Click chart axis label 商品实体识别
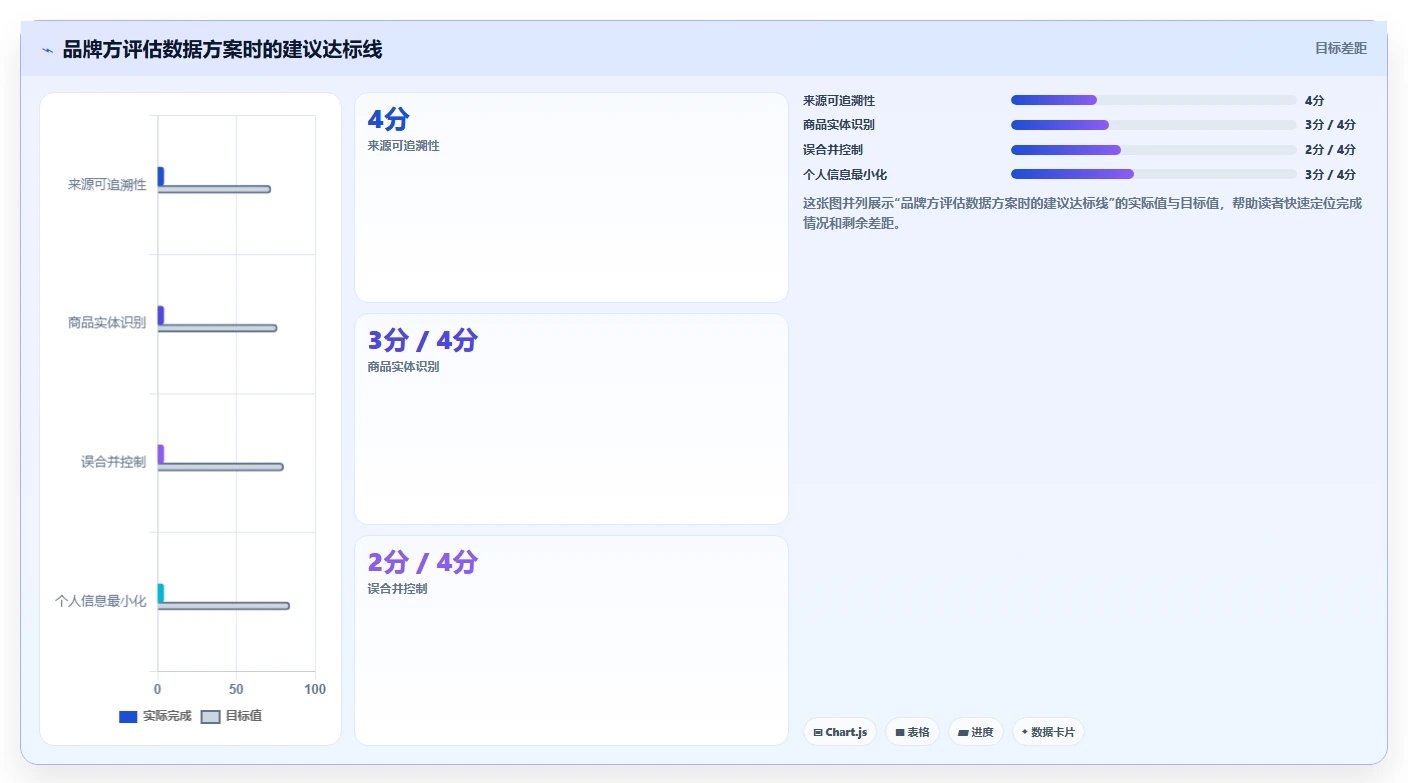The height and width of the screenshot is (783, 1408). 107,323
